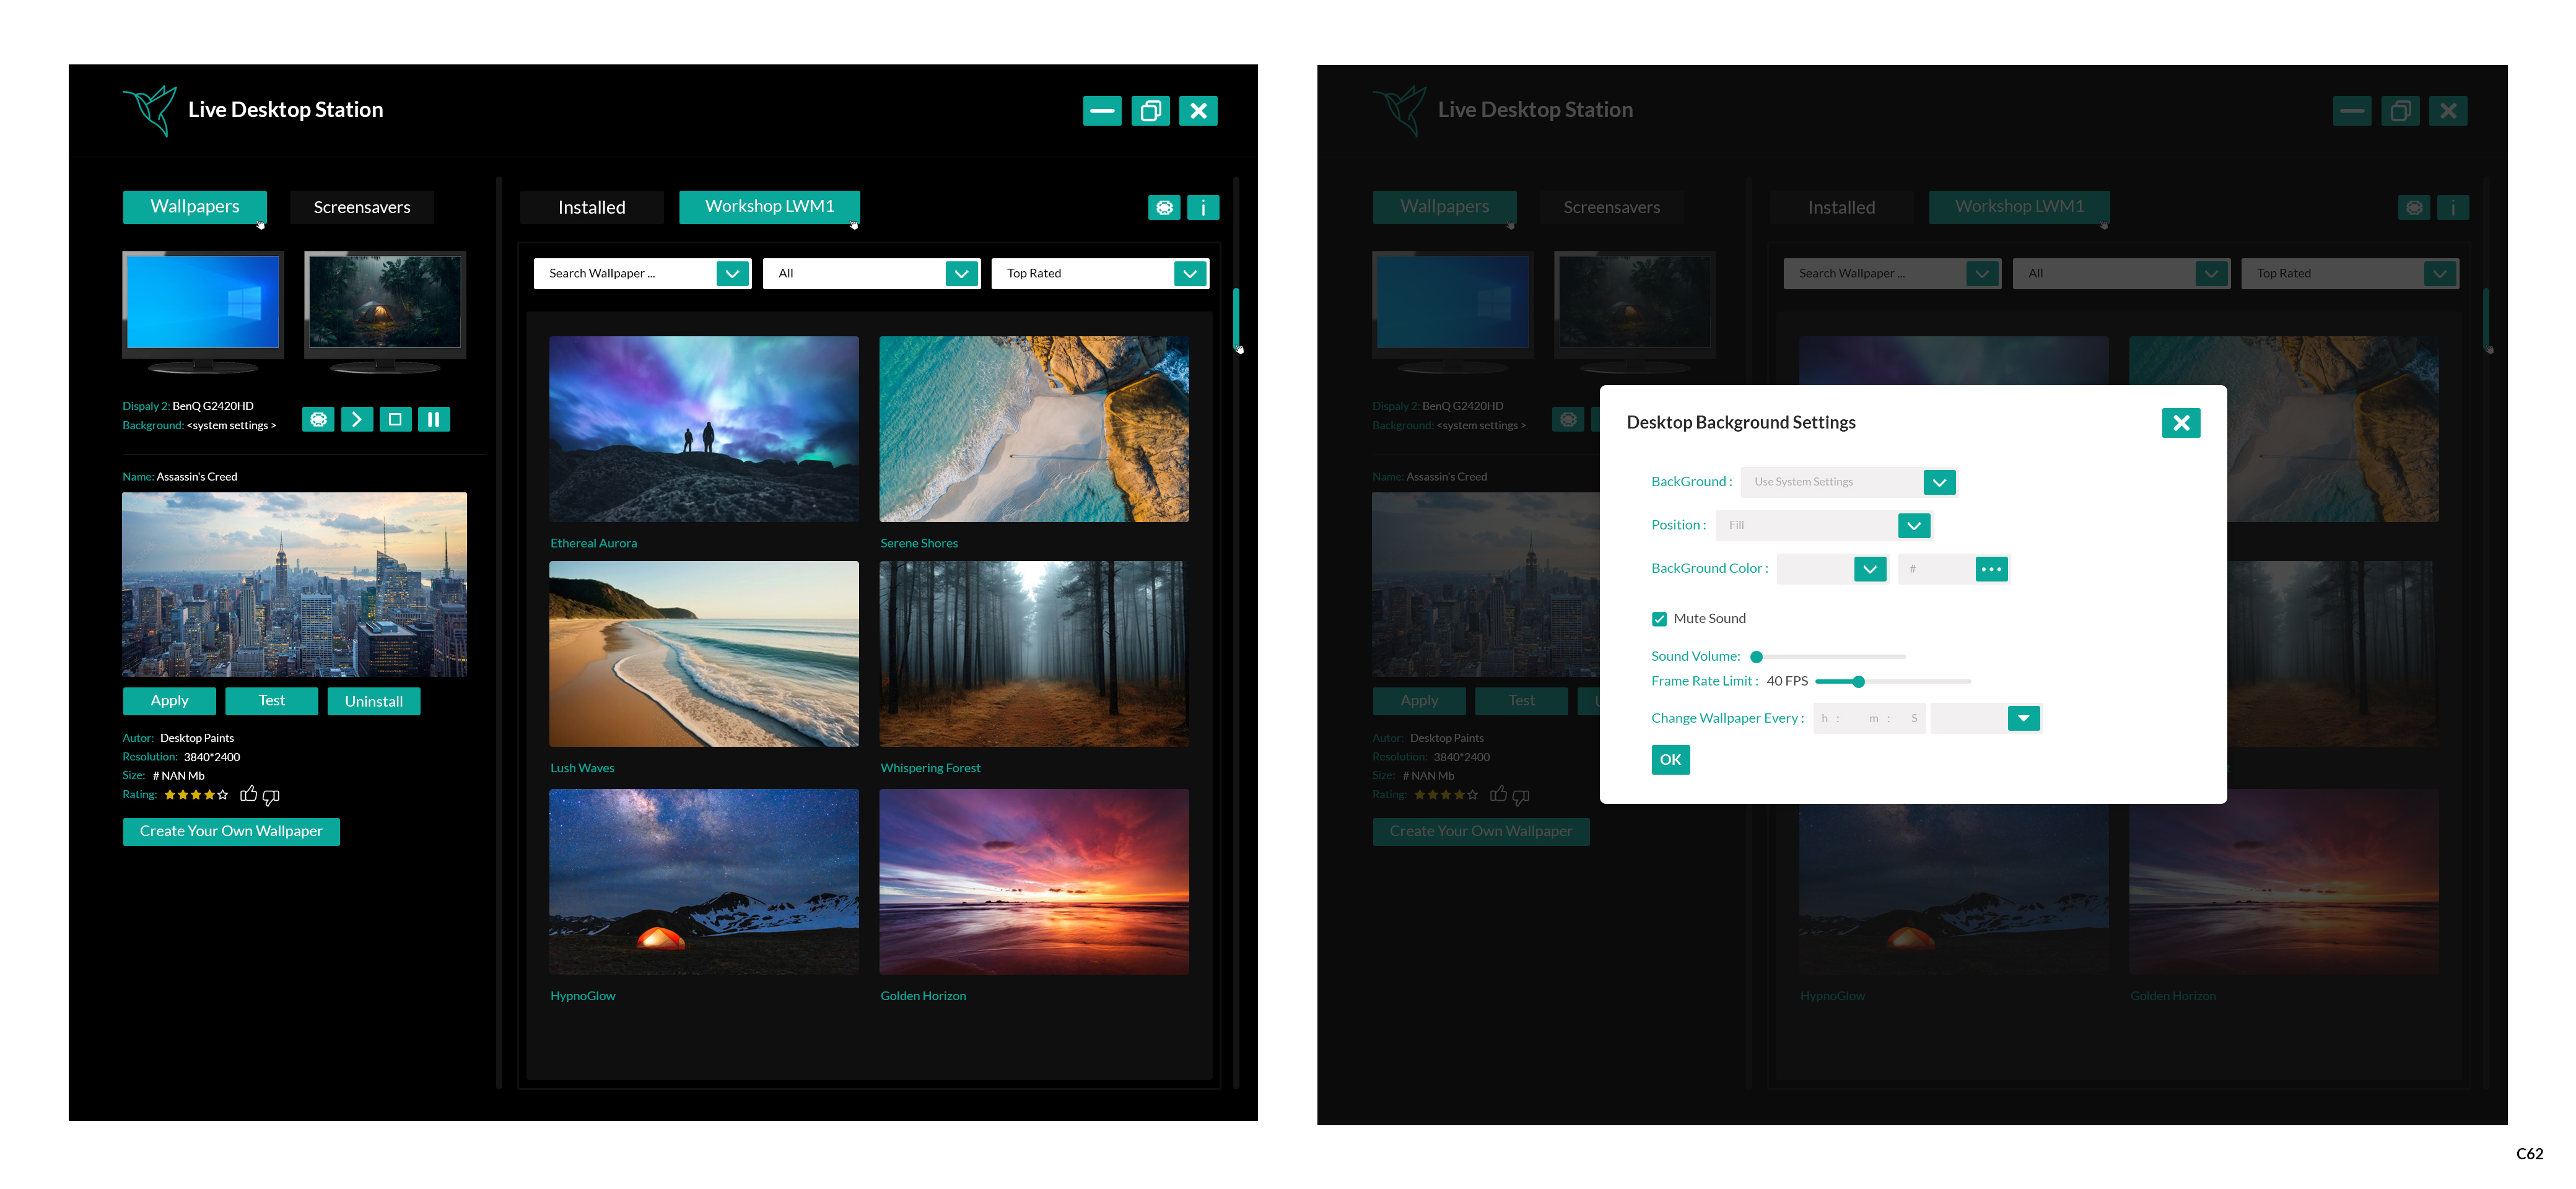Viewport: 2576px width, 1189px height.
Task: Open color picker with three-dots button
Action: (x=1991, y=569)
